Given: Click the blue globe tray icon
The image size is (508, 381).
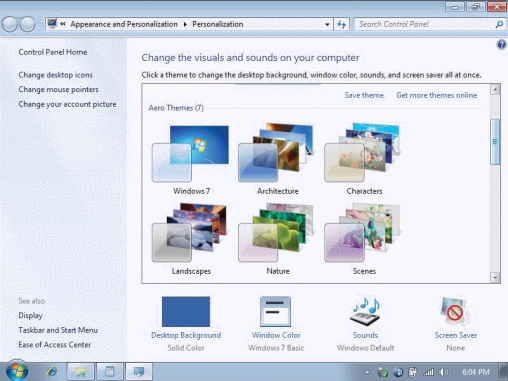Looking at the screenshot, I should point(398,372).
